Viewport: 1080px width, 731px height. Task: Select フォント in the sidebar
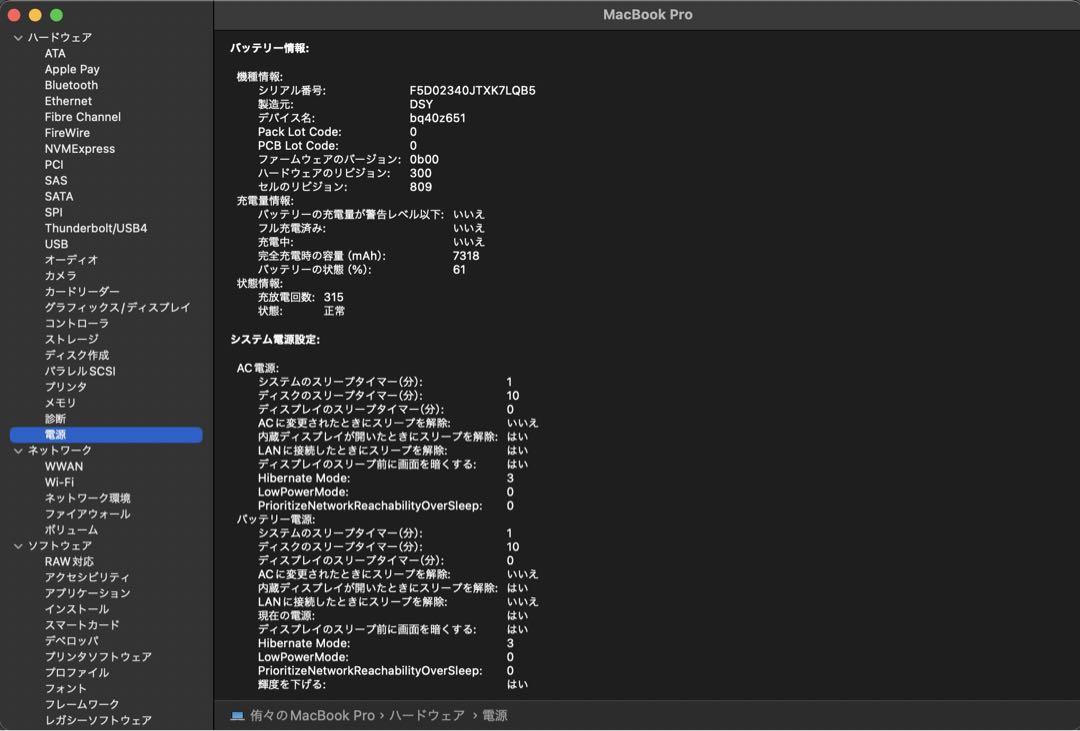tap(66, 688)
